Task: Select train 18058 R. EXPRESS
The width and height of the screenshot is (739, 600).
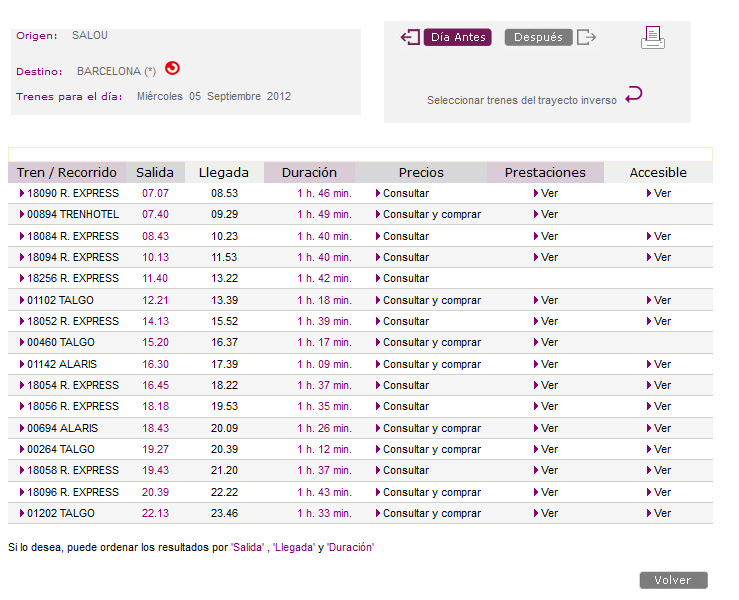Action: point(69,470)
